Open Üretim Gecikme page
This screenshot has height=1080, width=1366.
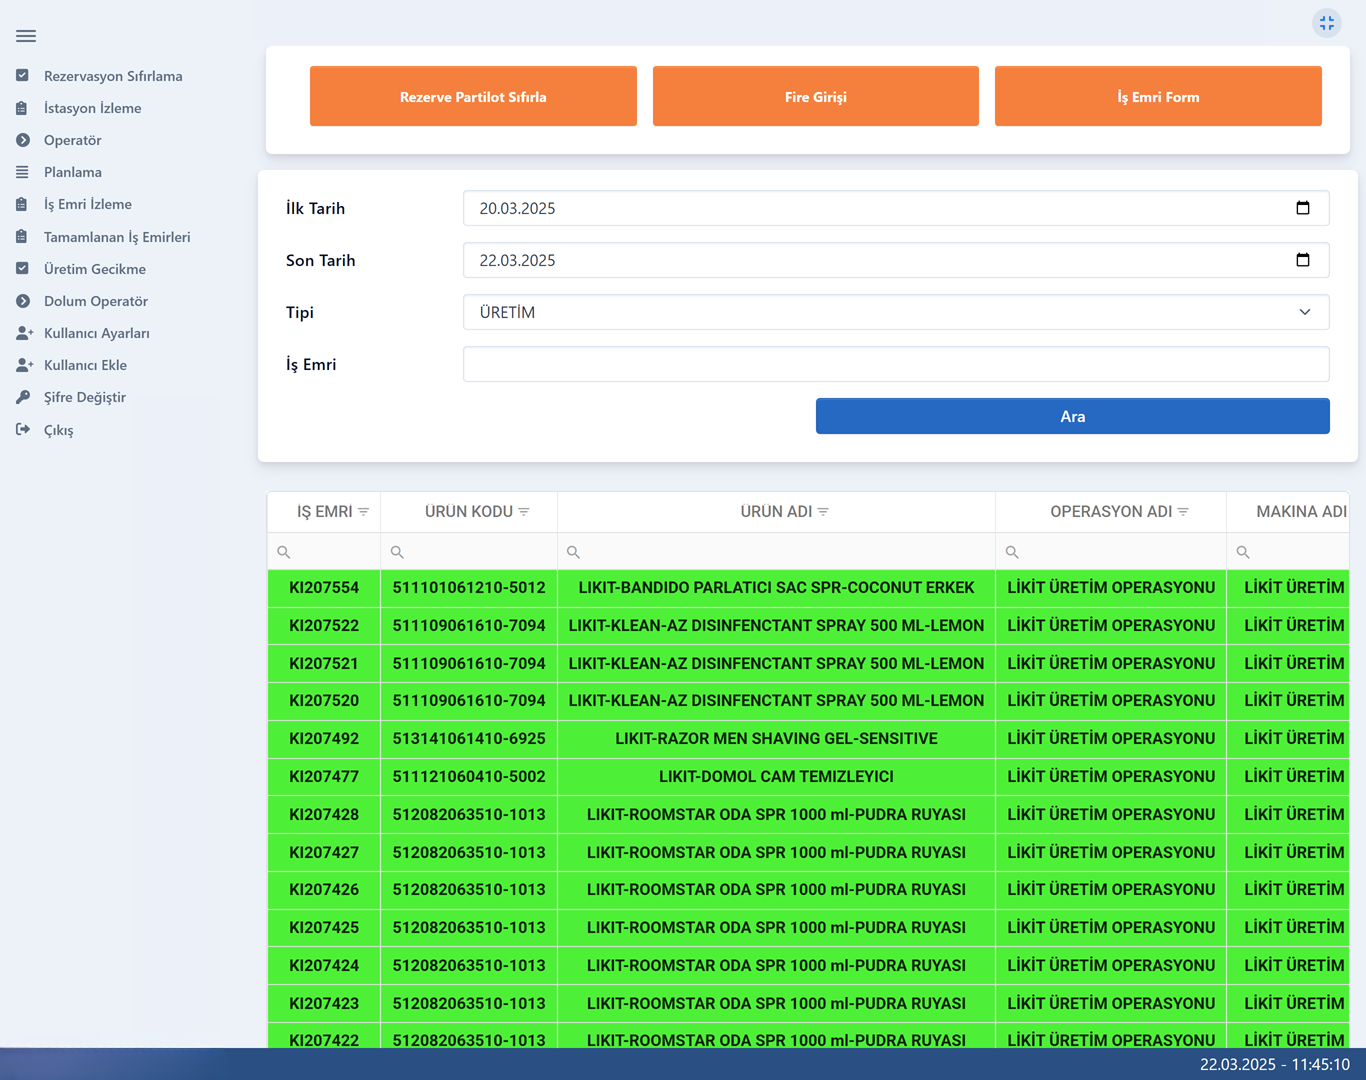point(95,269)
